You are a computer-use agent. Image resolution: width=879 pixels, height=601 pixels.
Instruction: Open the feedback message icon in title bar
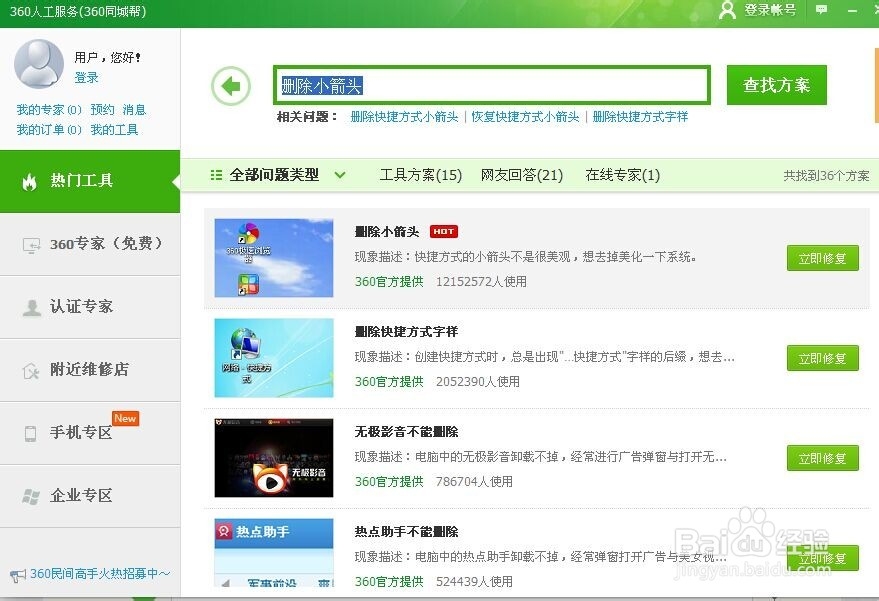point(821,10)
